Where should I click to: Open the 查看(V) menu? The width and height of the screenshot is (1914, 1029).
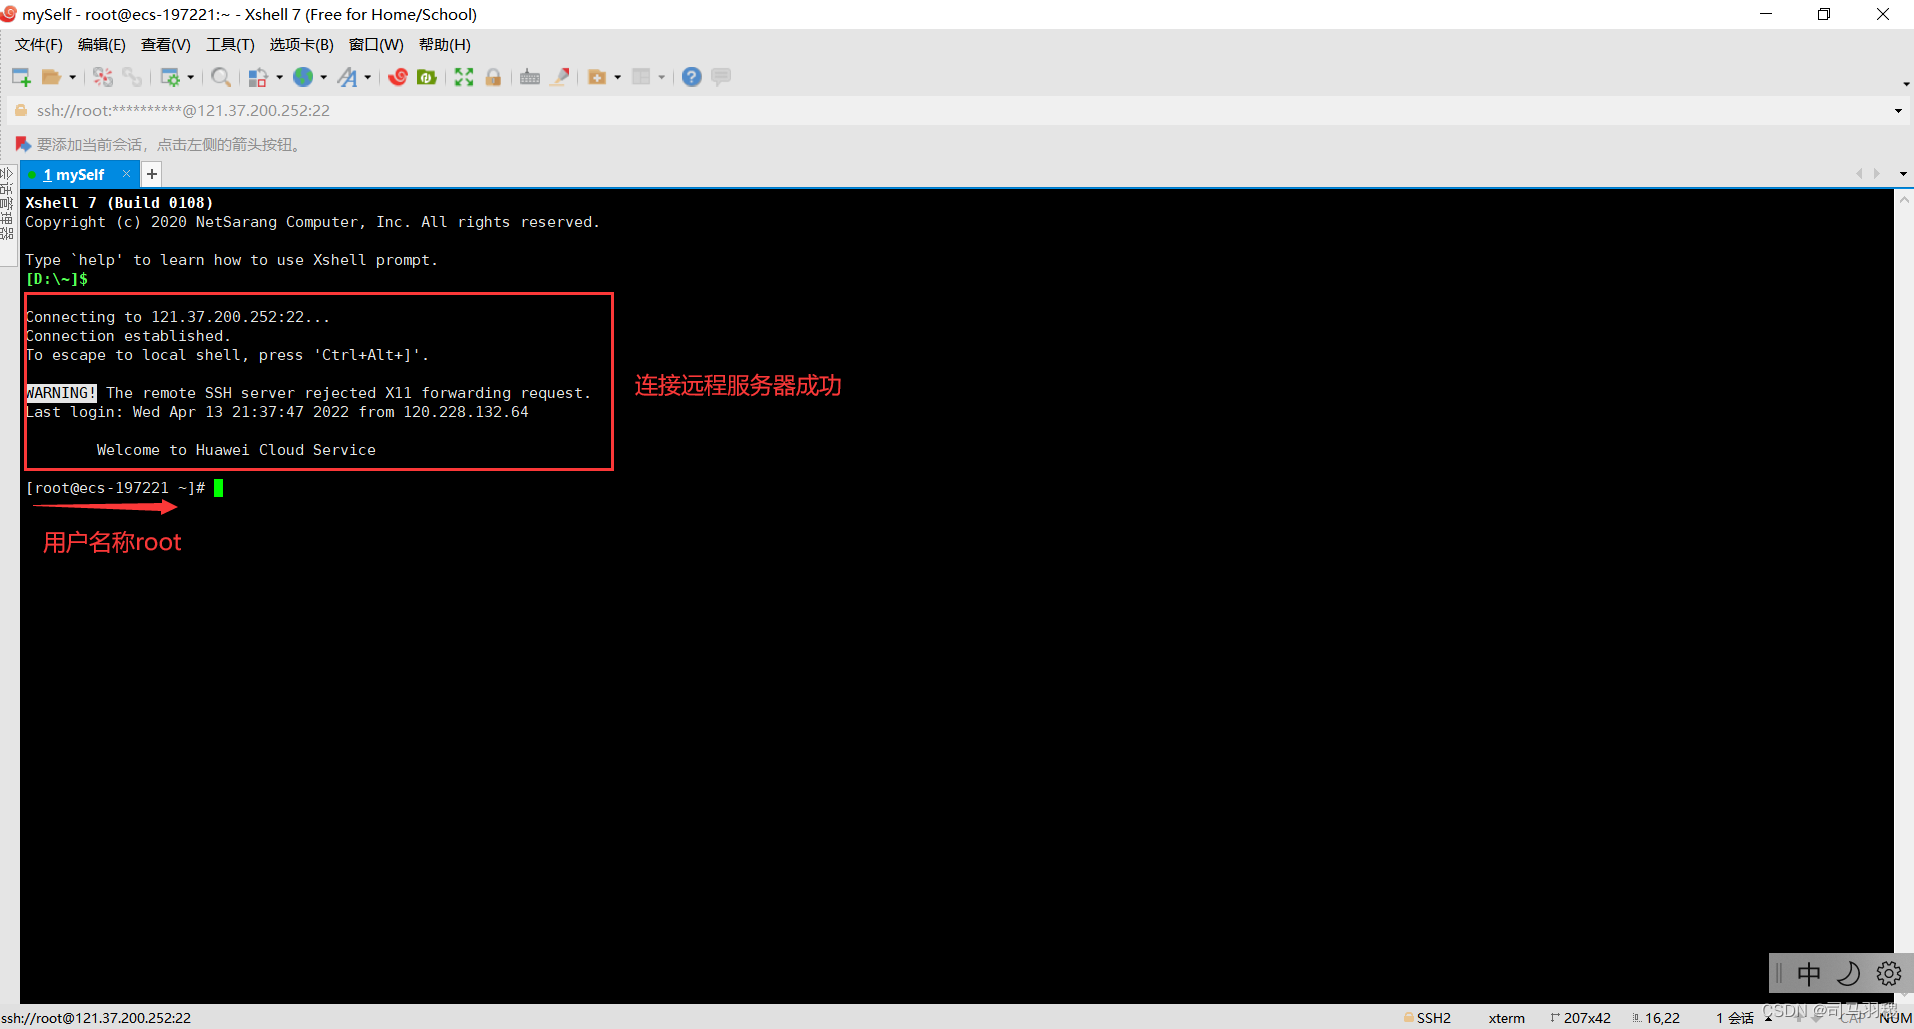166,45
